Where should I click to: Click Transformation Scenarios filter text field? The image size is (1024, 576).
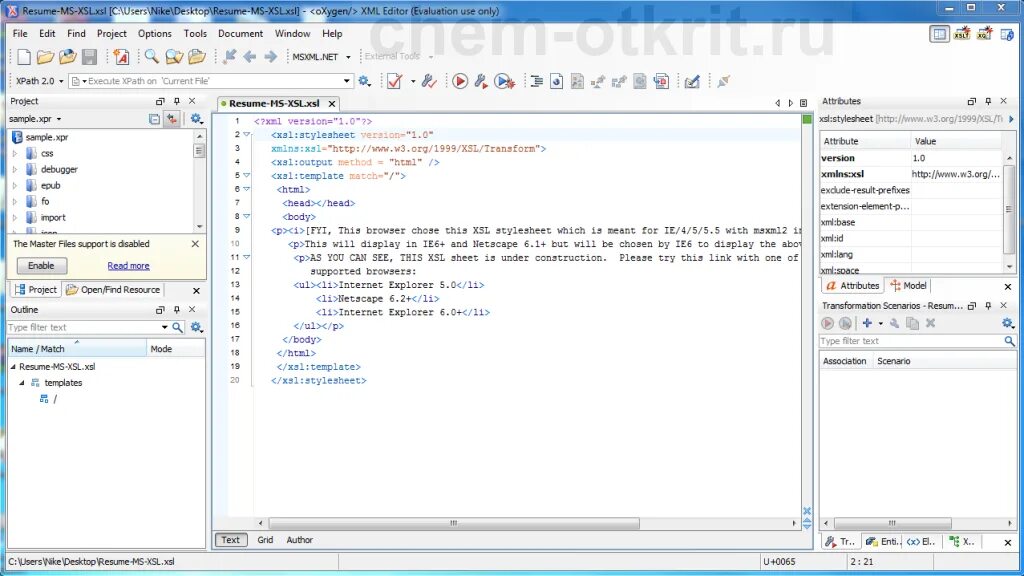click(910, 341)
